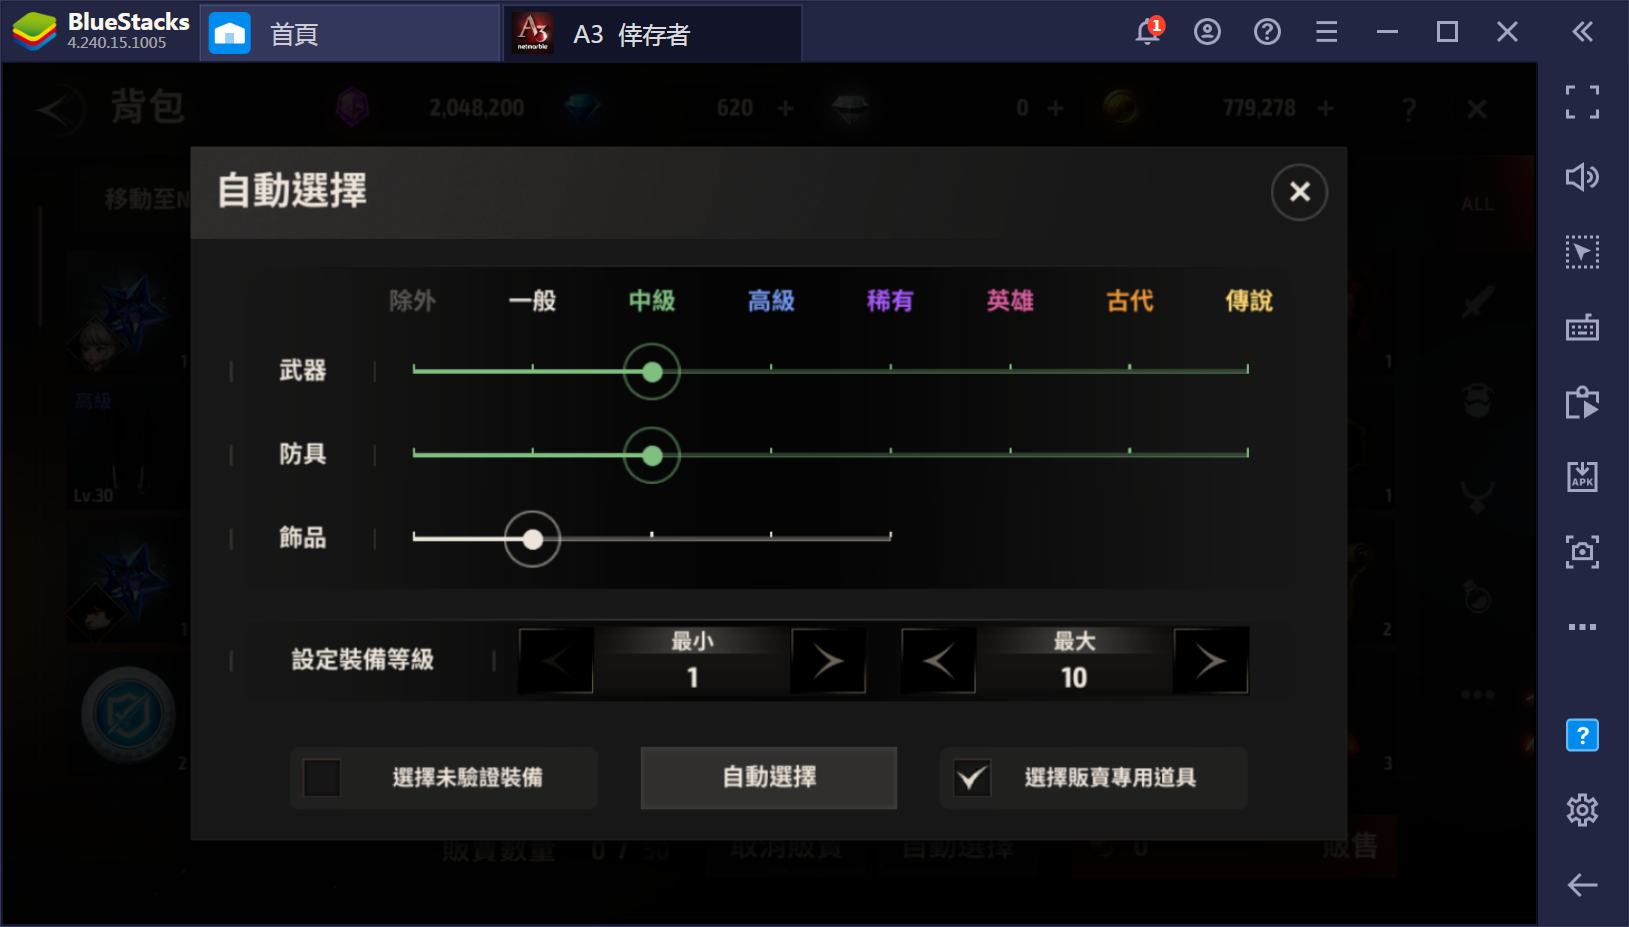Open BlueStacks settings gear
This screenshot has height=927, width=1629.
tap(1582, 810)
